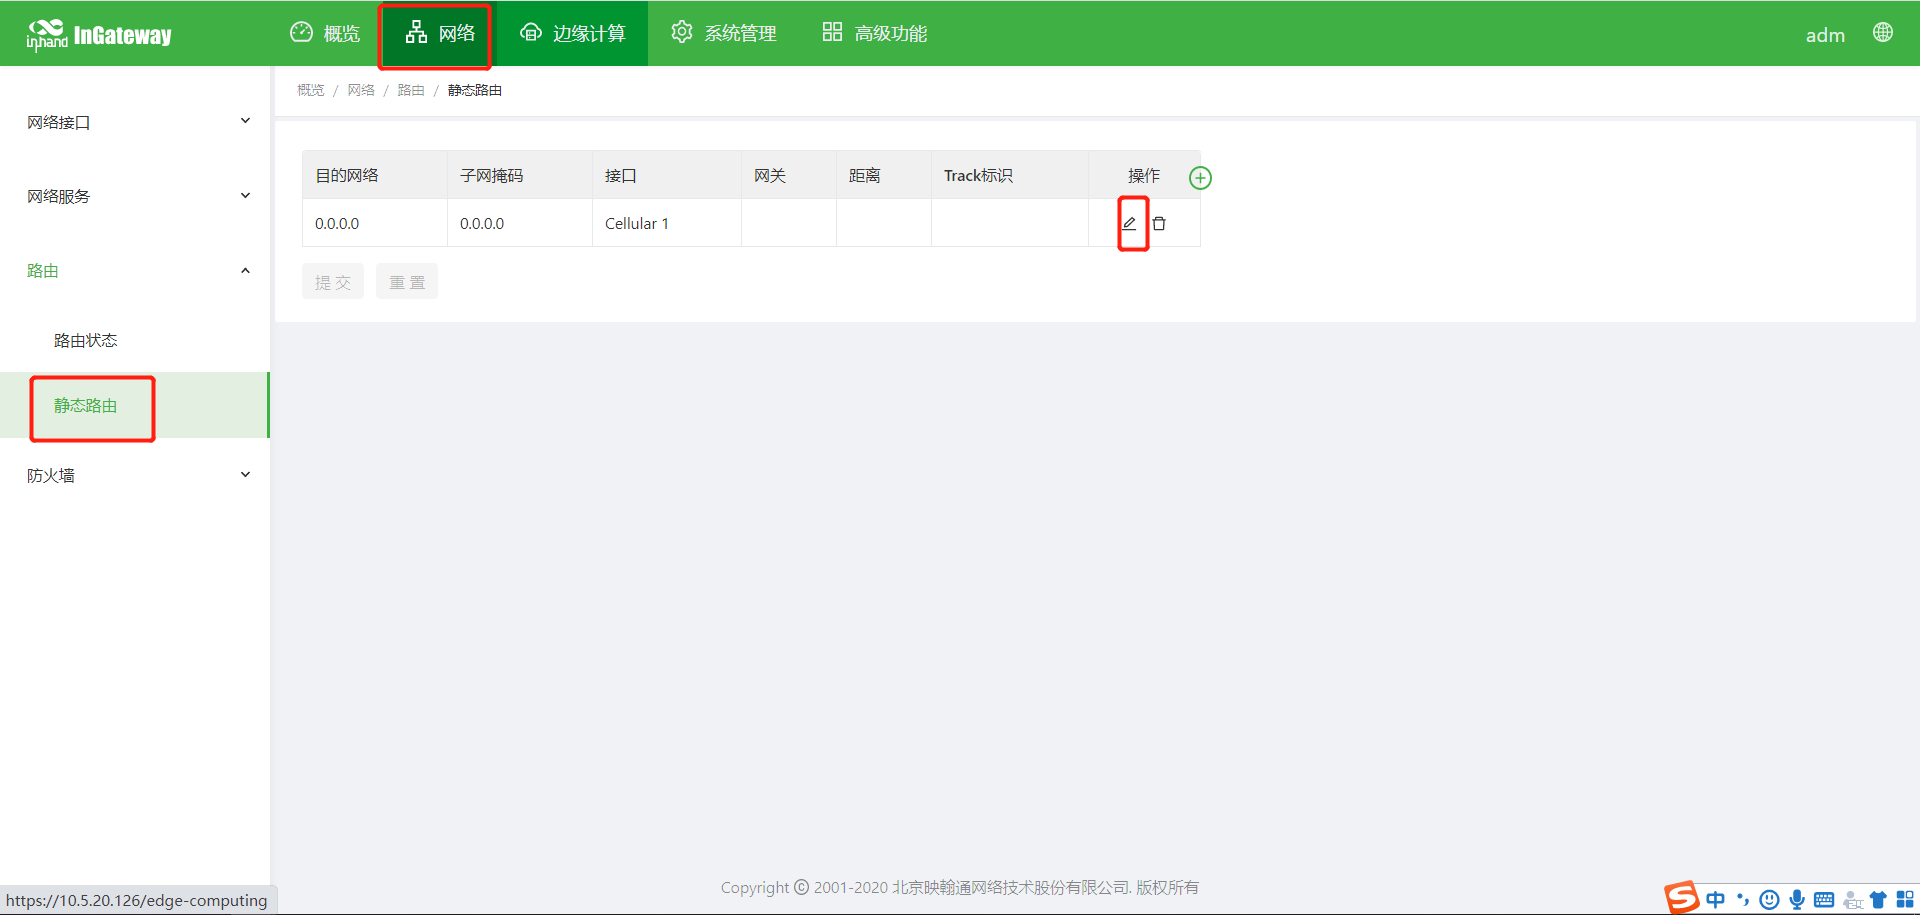Click the InGateway logo
The image size is (1920, 915).
pos(100,33)
